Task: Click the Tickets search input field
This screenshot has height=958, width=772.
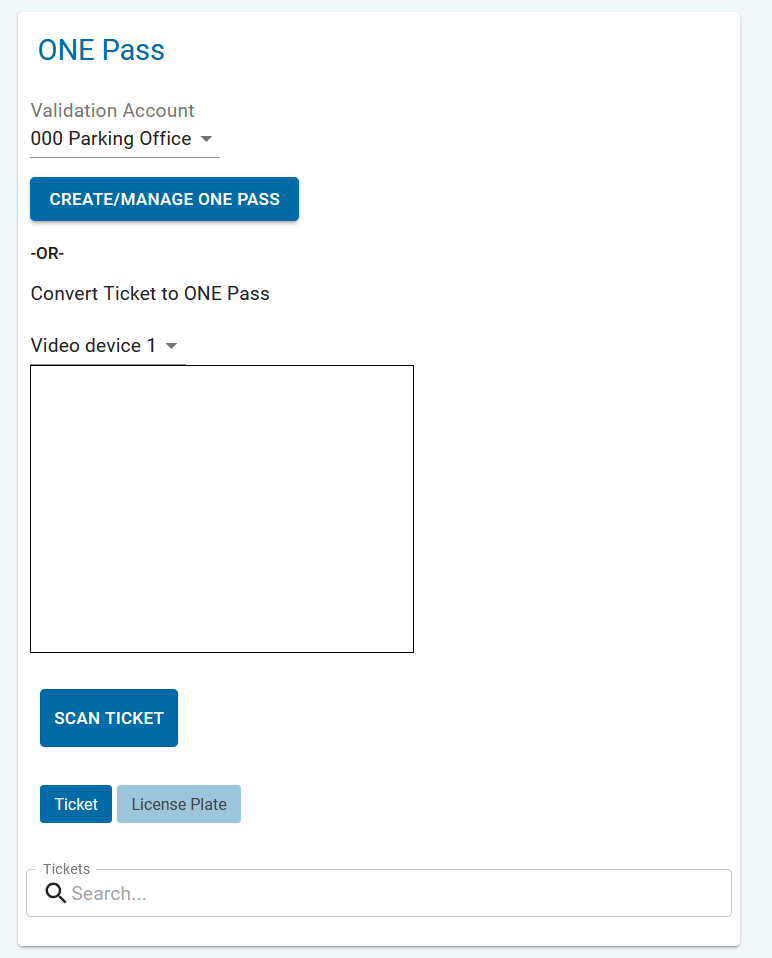Action: pos(300,892)
